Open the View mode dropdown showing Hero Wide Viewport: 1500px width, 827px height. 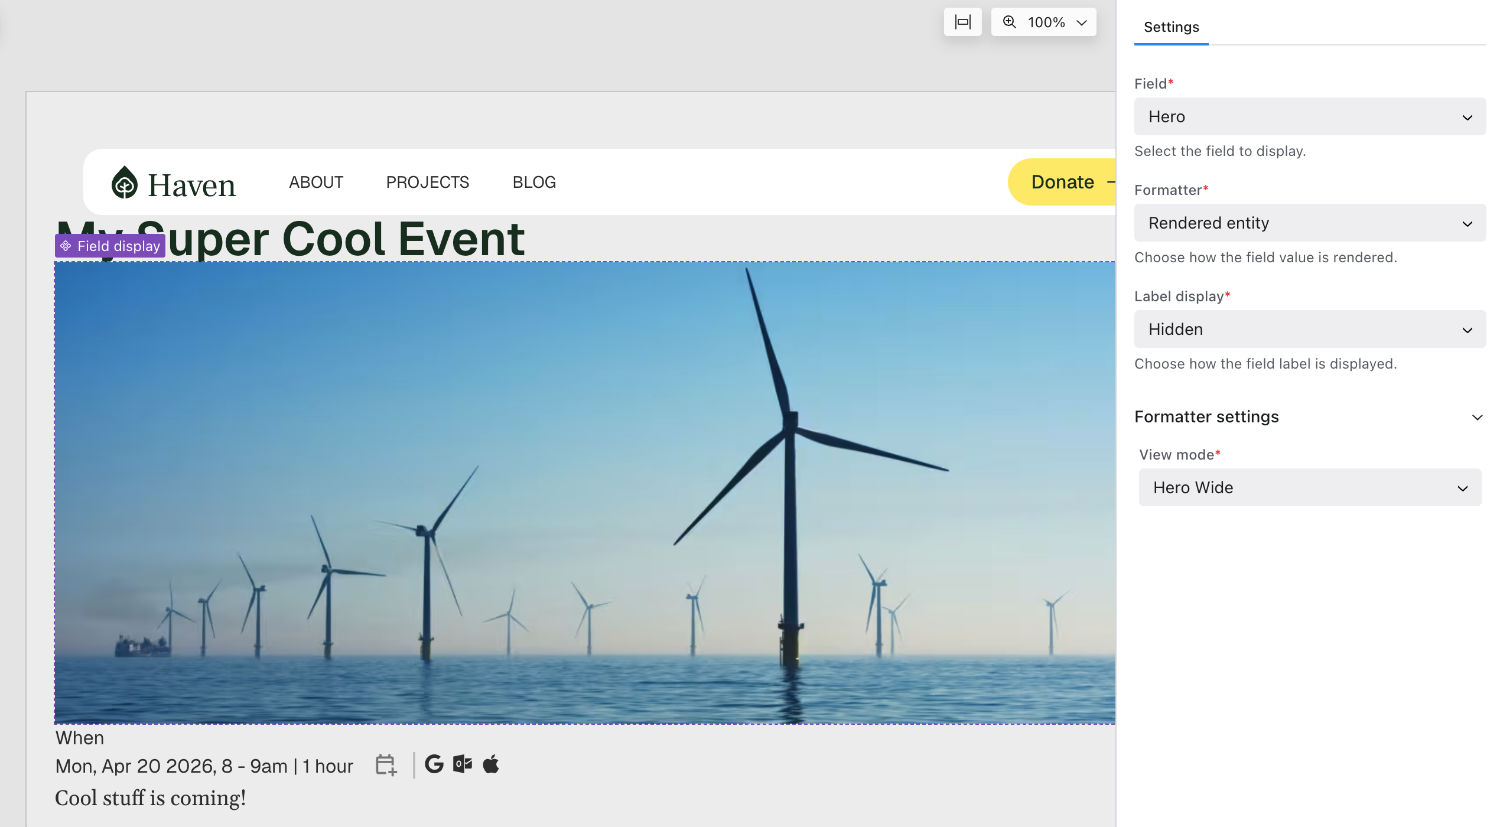click(x=1310, y=487)
